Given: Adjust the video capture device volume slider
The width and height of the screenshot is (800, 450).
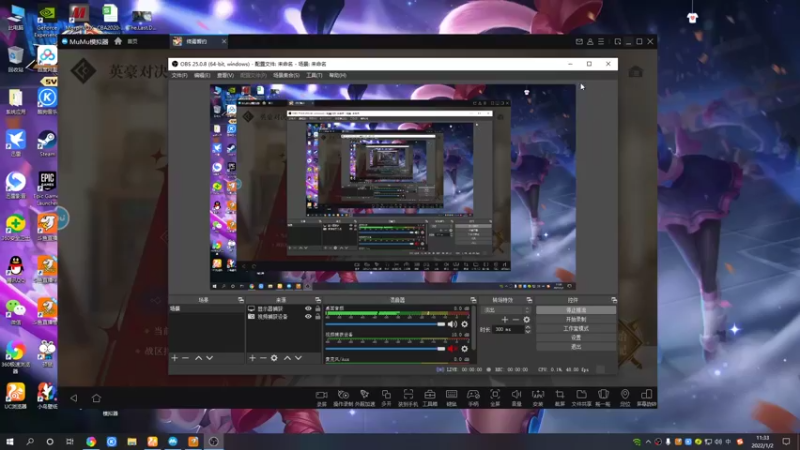Looking at the screenshot, I should click(x=385, y=349).
